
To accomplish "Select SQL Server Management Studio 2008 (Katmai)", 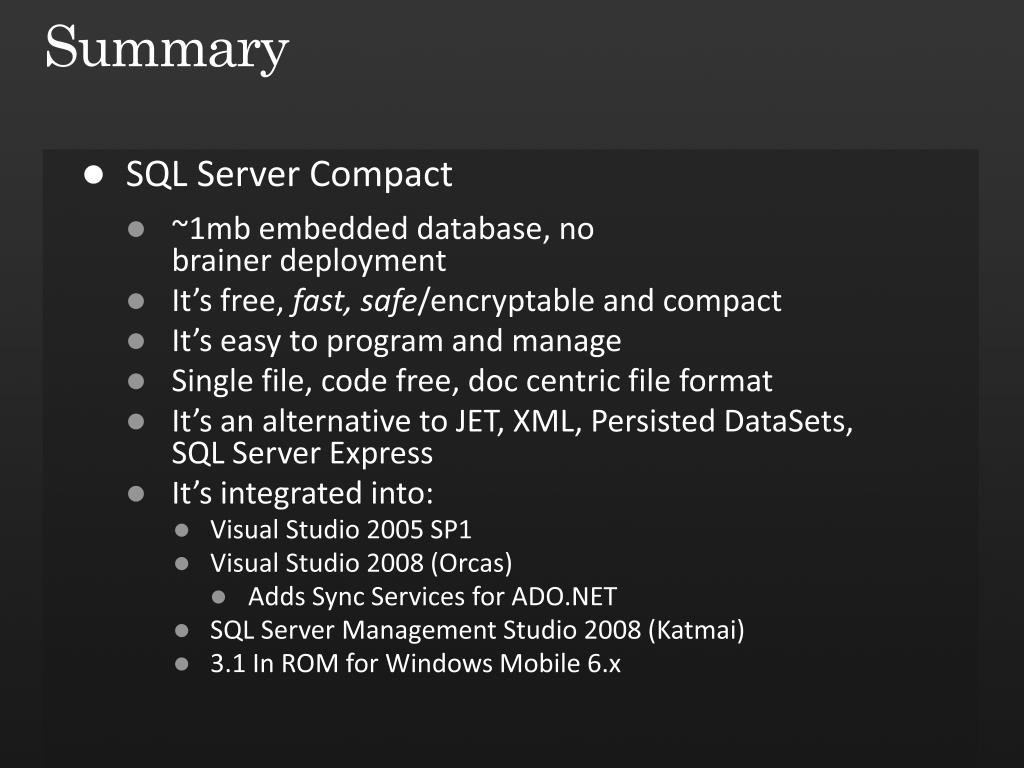I will point(477,630).
